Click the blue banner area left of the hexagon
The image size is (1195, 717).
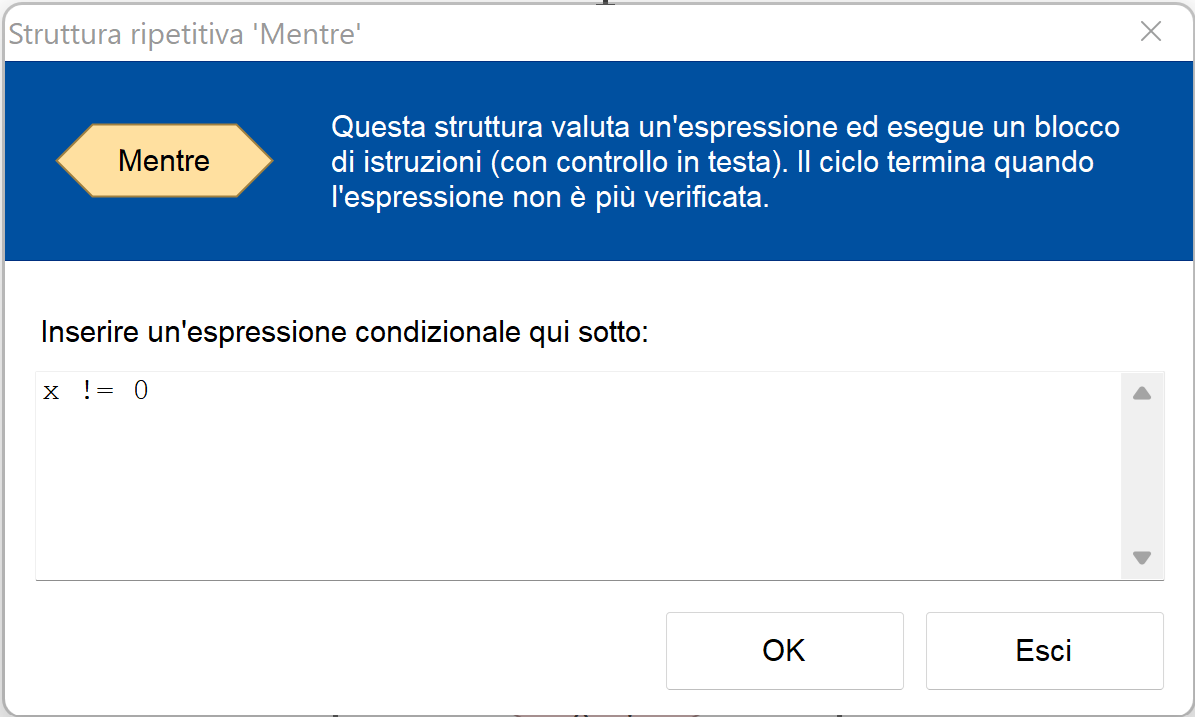30,160
